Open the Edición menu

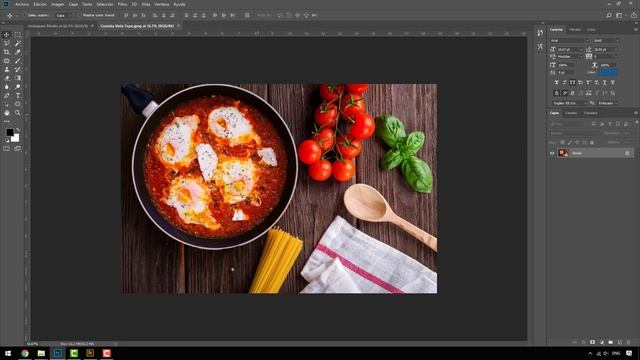coord(40,4)
